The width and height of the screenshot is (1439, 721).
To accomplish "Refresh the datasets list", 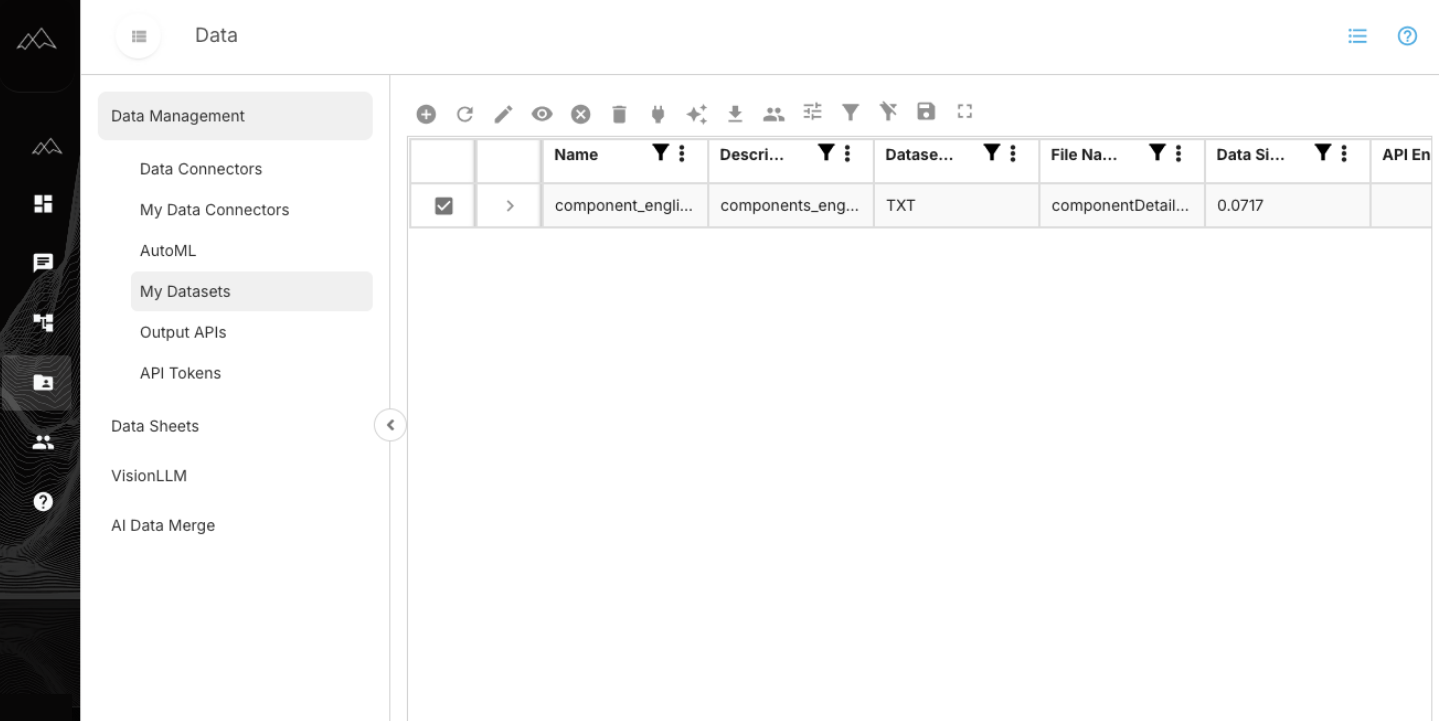I will (x=465, y=113).
